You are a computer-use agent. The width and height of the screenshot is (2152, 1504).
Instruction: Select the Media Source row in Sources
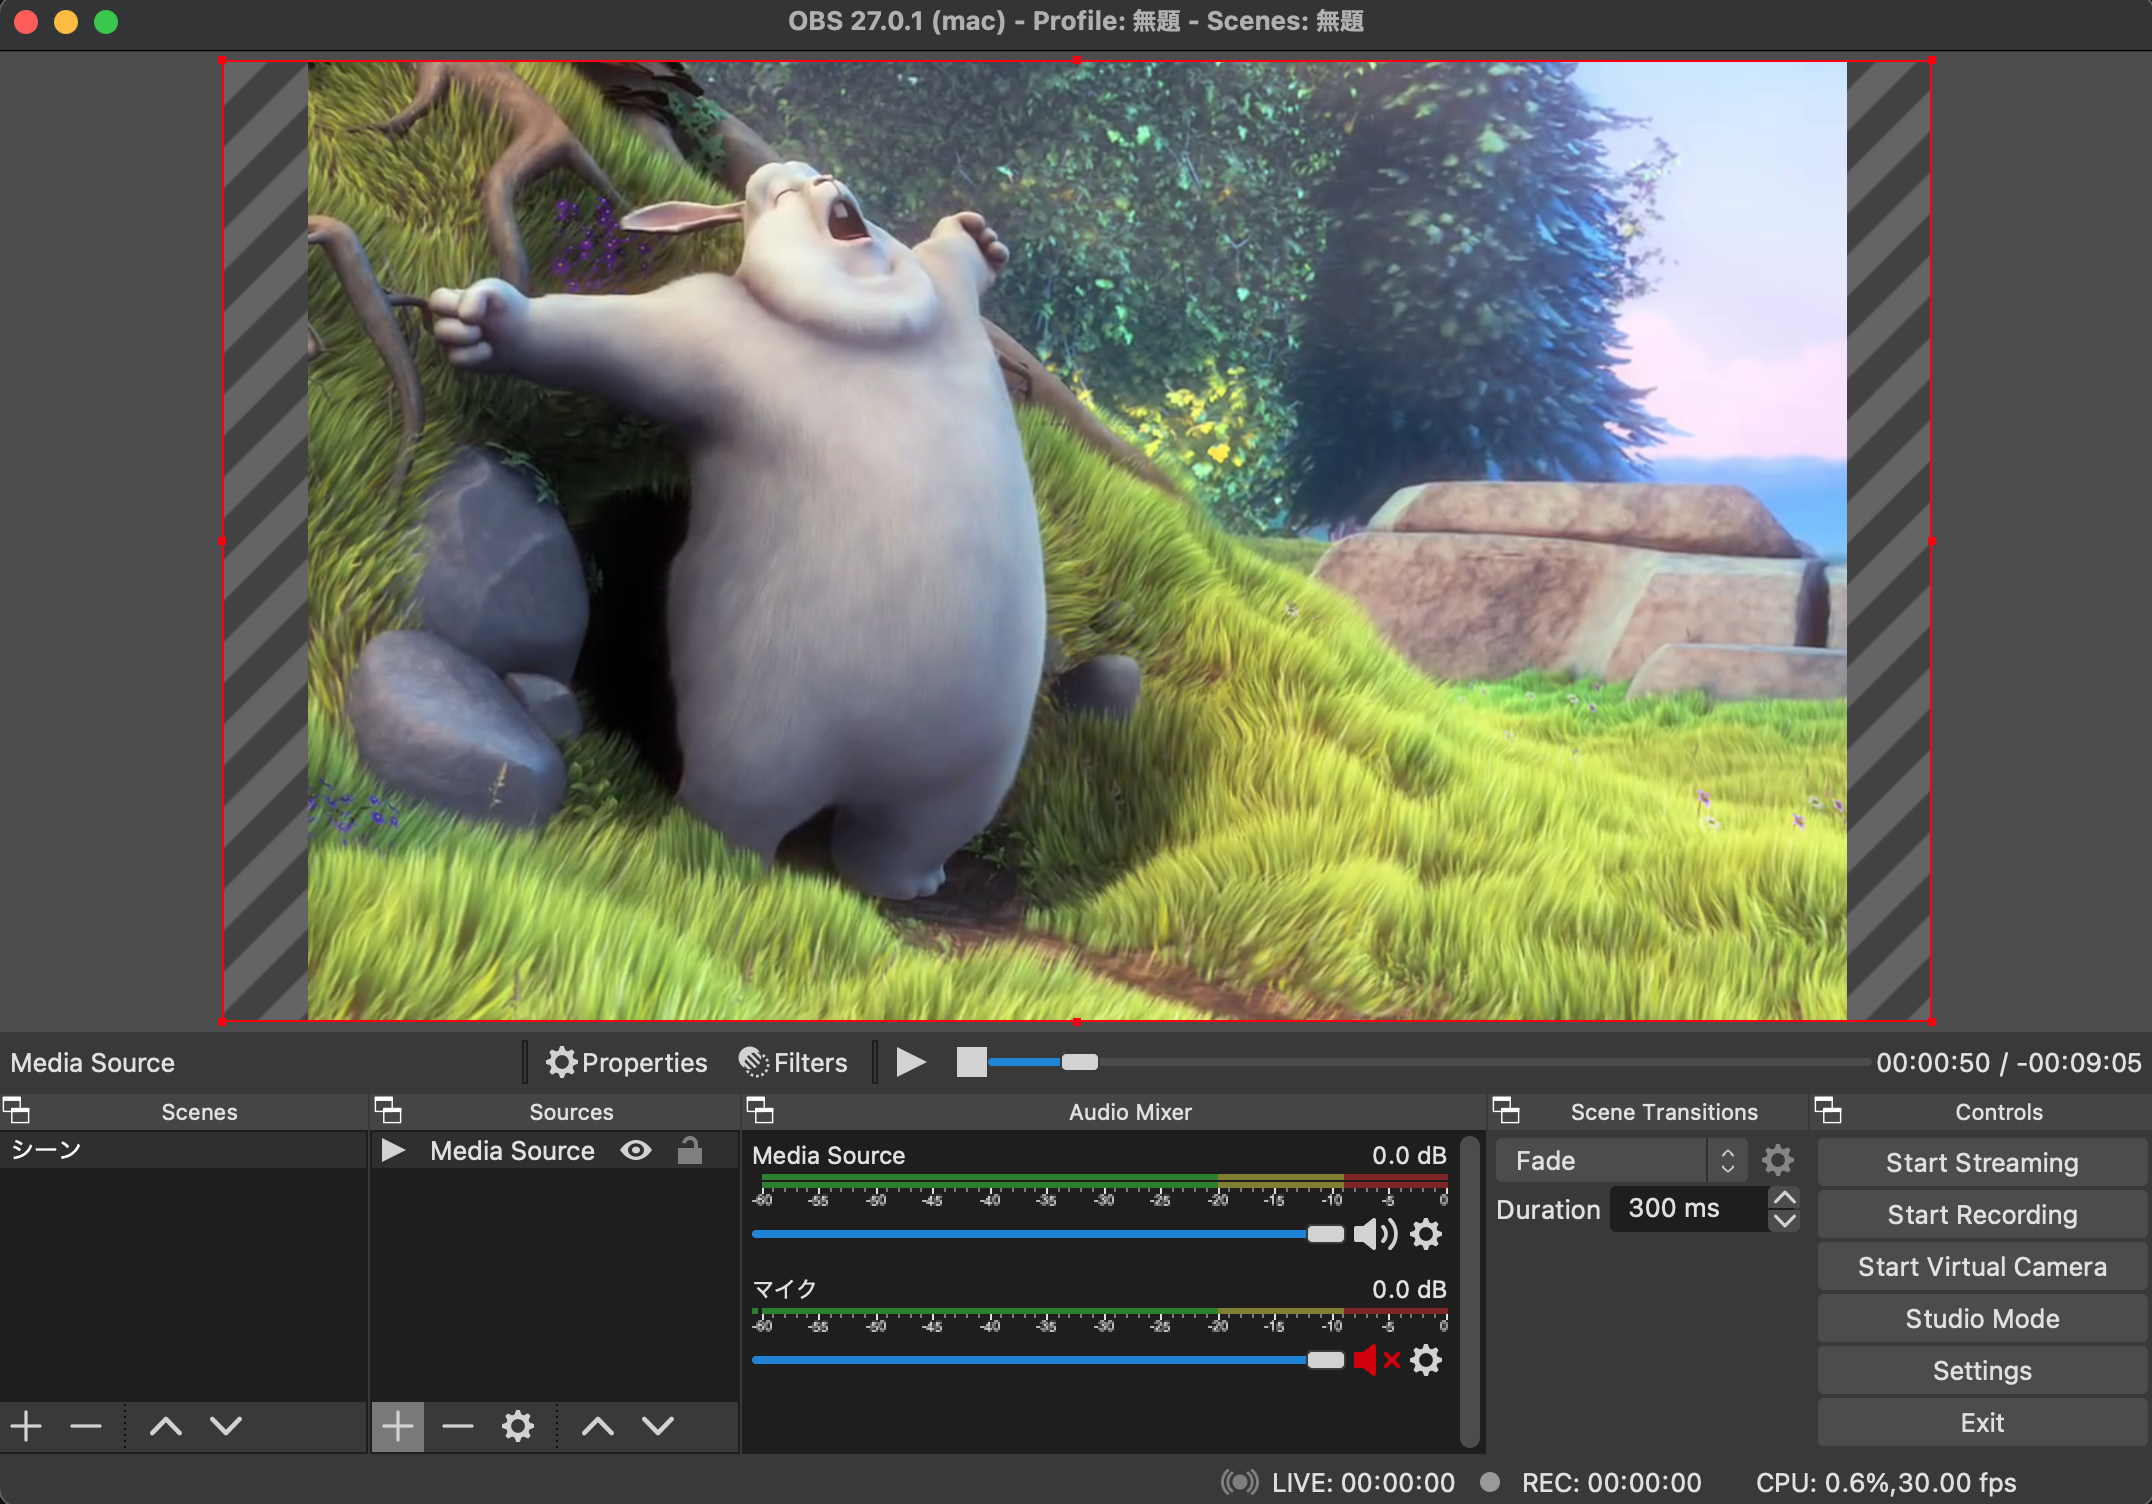tap(555, 1151)
